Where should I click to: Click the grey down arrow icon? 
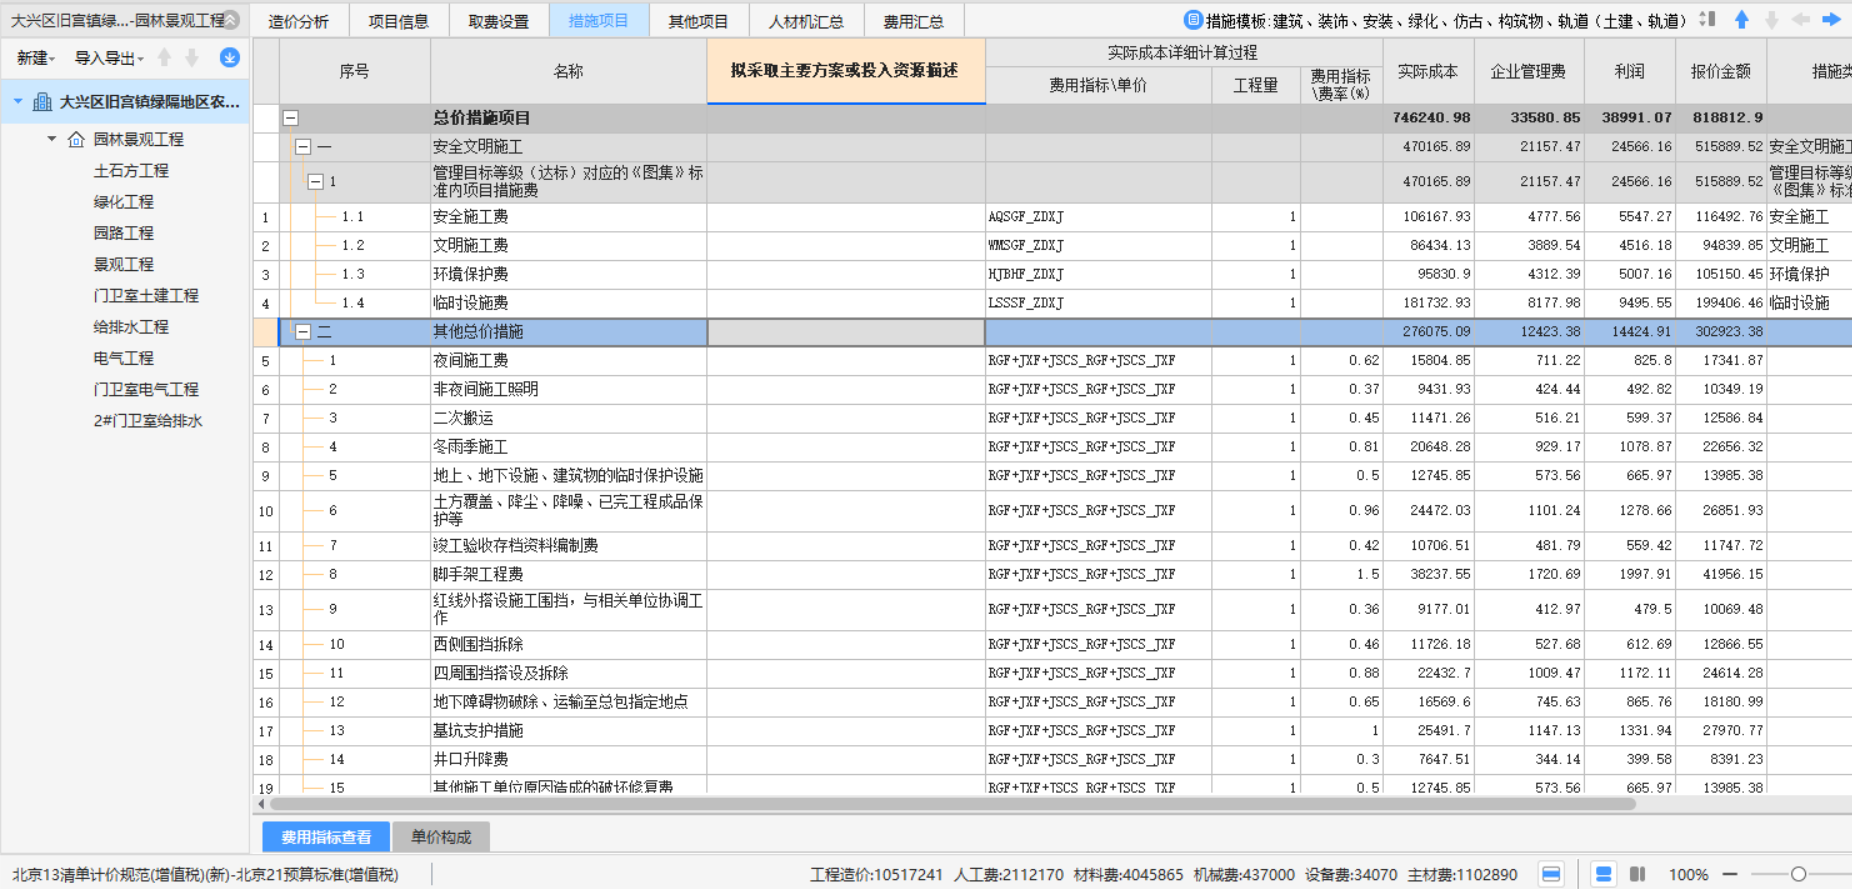pos(1771,20)
